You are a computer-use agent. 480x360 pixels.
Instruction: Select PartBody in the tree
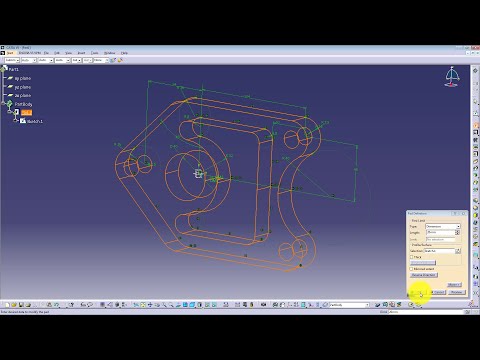[23, 104]
